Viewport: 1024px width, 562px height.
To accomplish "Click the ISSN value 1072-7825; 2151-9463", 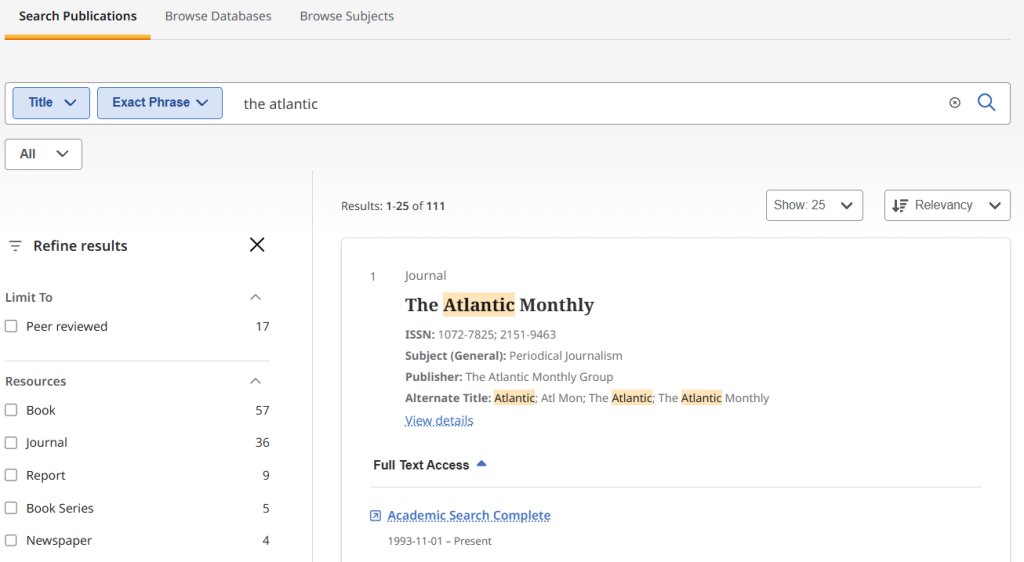I will point(497,335).
